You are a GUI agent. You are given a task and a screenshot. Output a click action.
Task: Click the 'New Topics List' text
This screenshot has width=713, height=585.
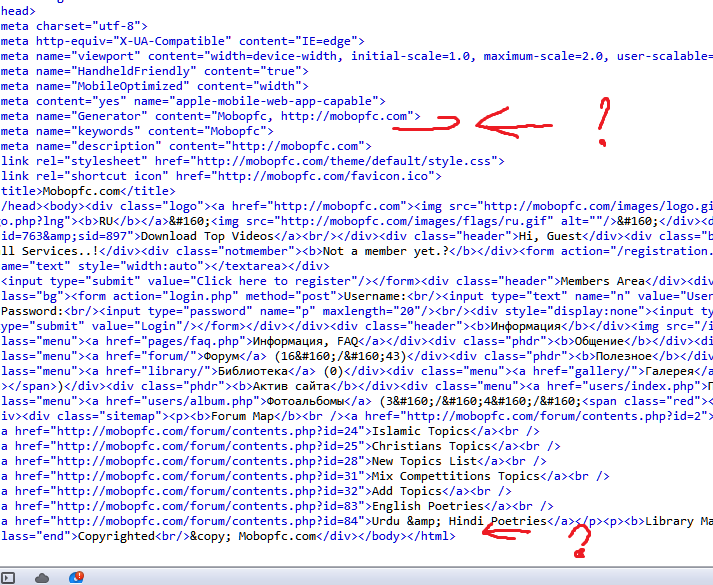pos(424,461)
